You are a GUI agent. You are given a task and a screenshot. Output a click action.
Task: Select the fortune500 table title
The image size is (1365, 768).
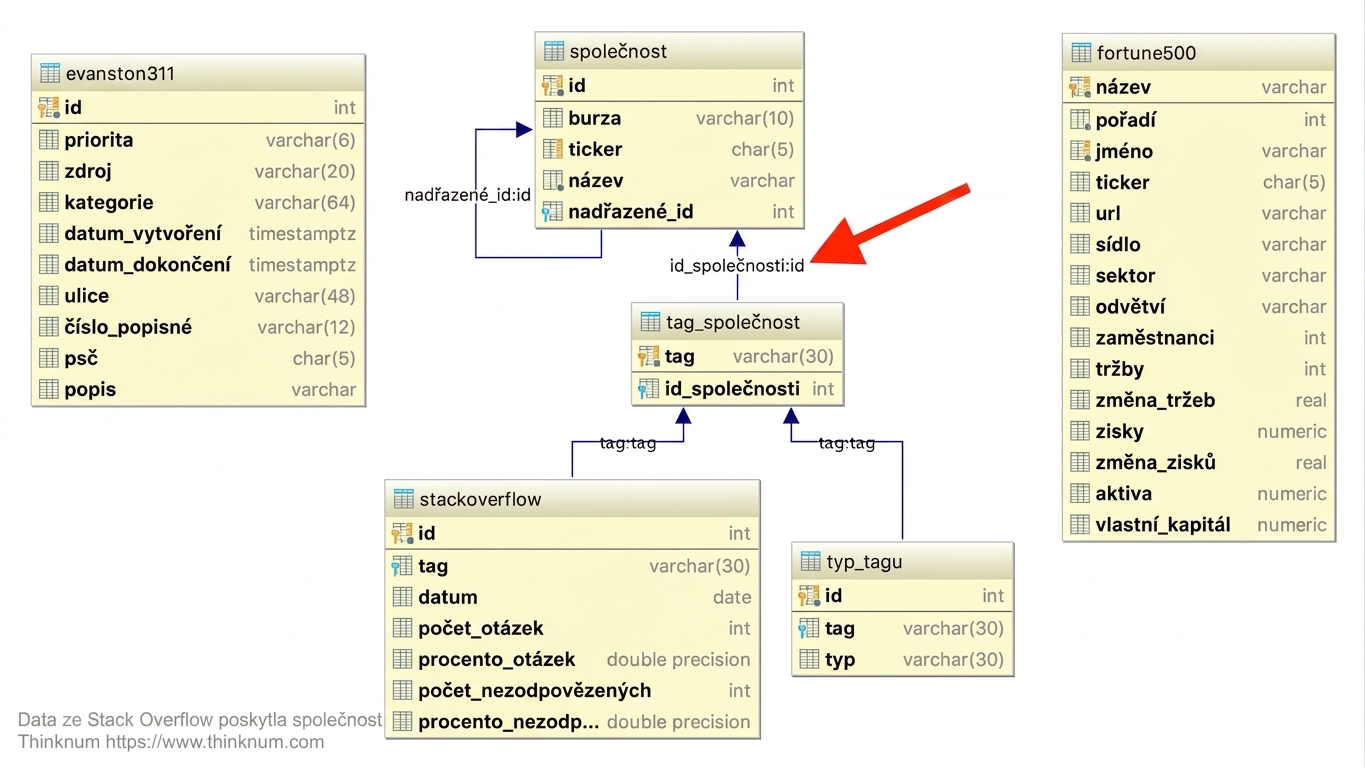coord(1146,52)
